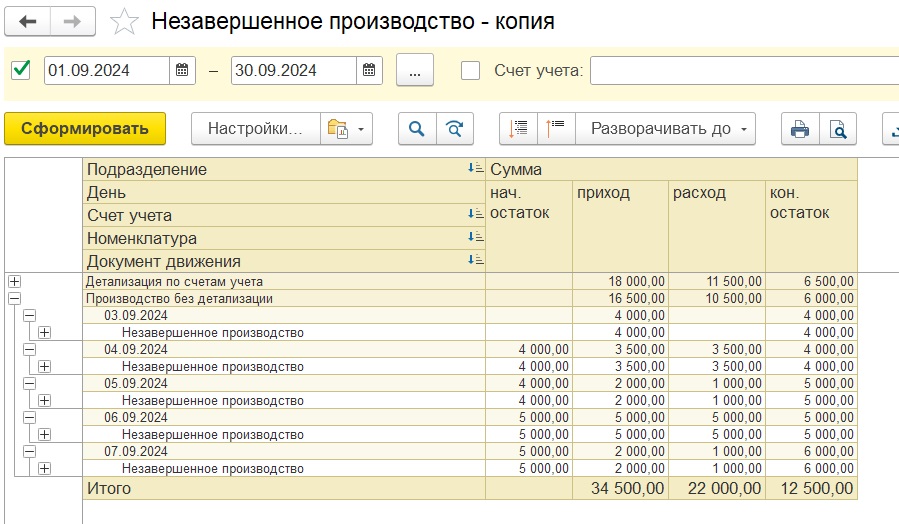Image resolution: width=899 pixels, height=524 pixels.
Task: Click into the Счет учета input field
Action: point(744,71)
